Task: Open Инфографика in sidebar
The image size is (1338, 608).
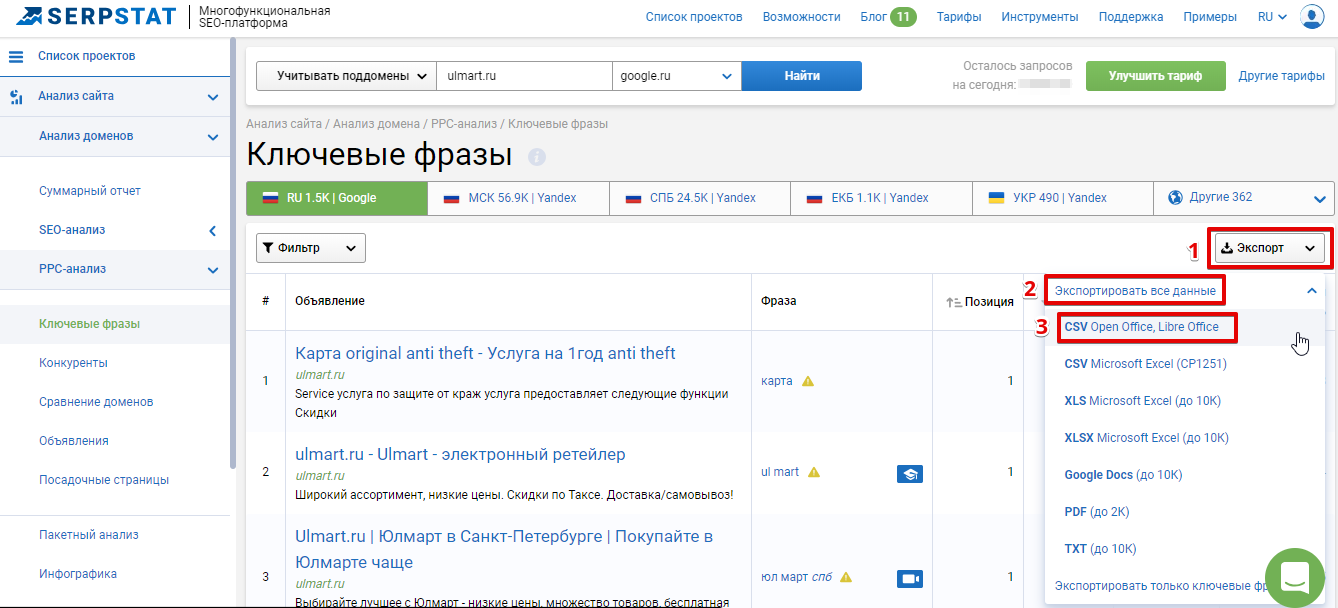Action: [x=78, y=574]
